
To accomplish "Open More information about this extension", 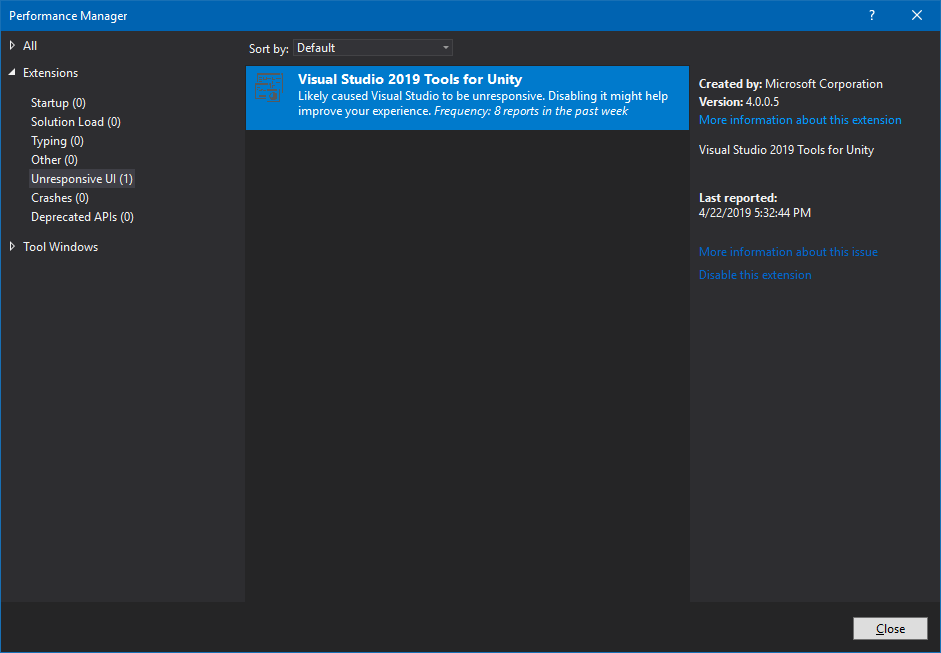I will coord(800,119).
